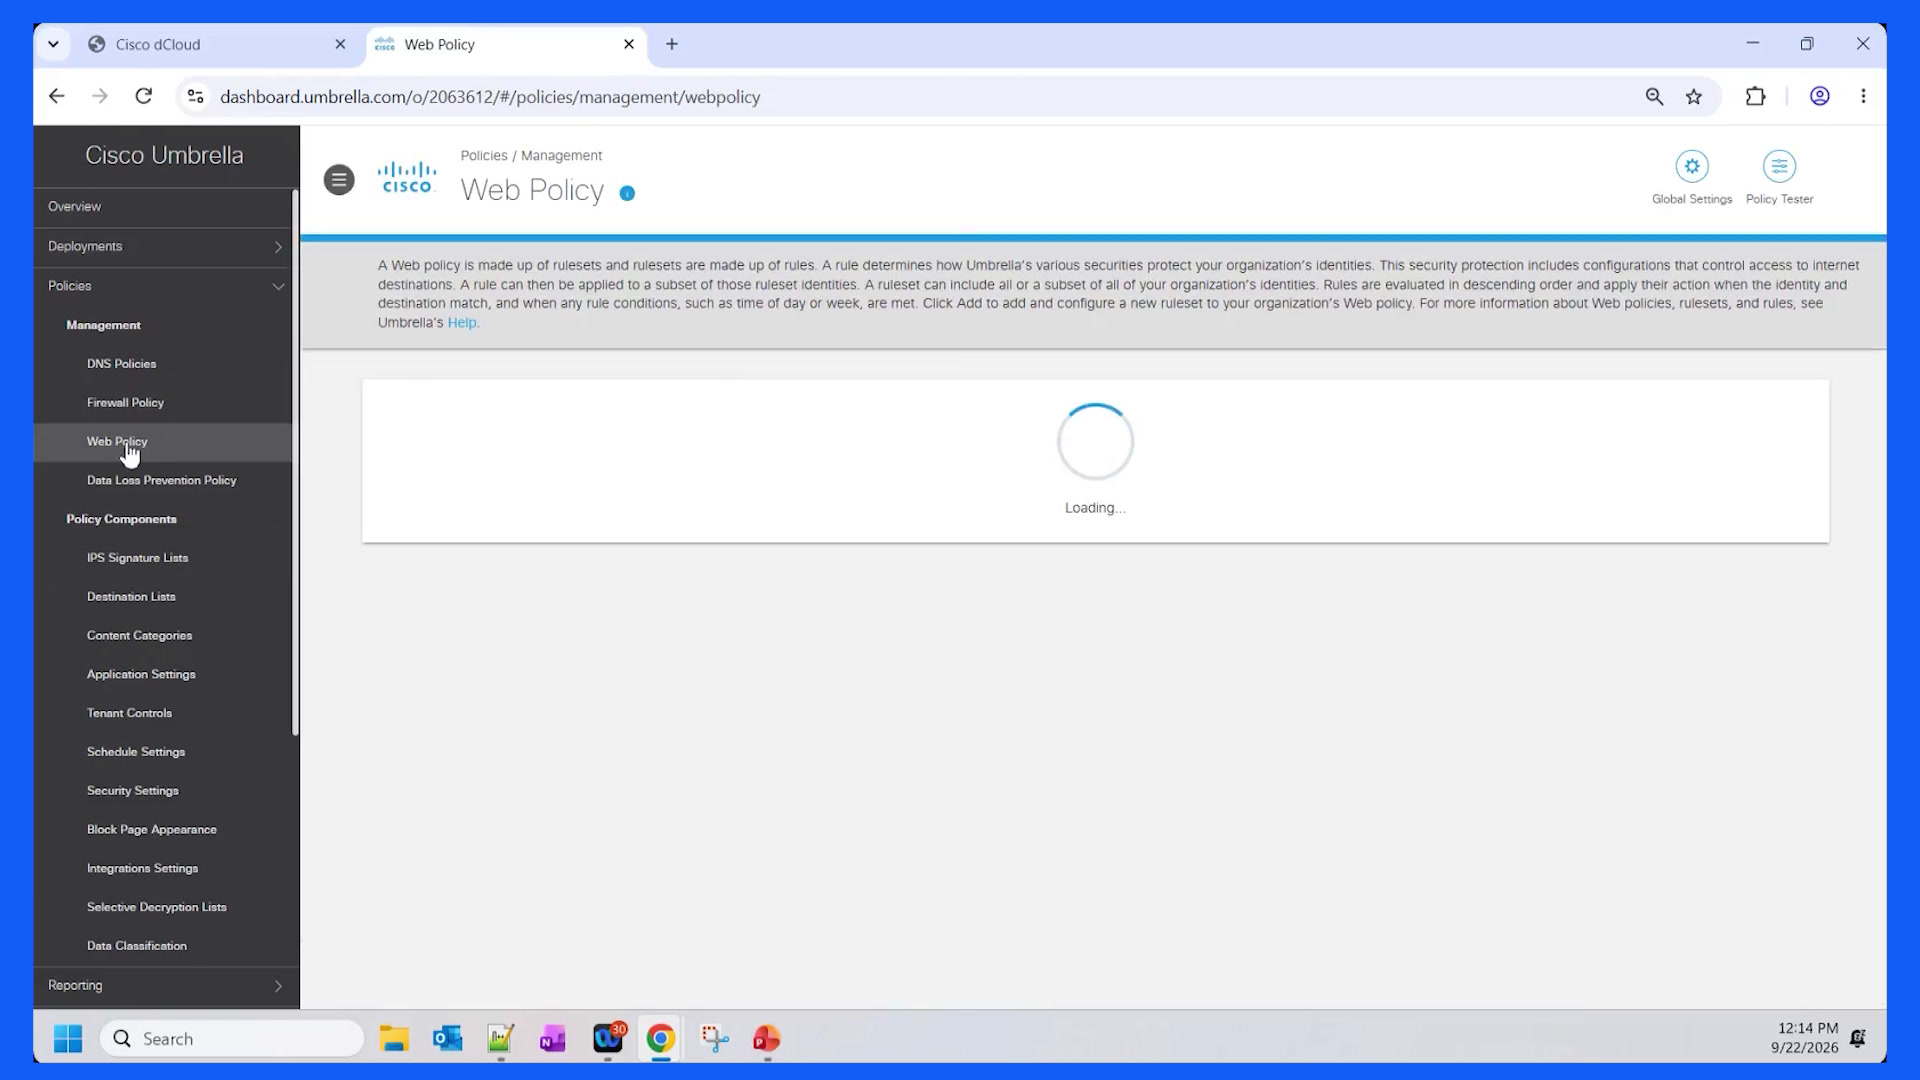Open Firewall Policy in sidebar
The image size is (1920, 1080).
(125, 403)
